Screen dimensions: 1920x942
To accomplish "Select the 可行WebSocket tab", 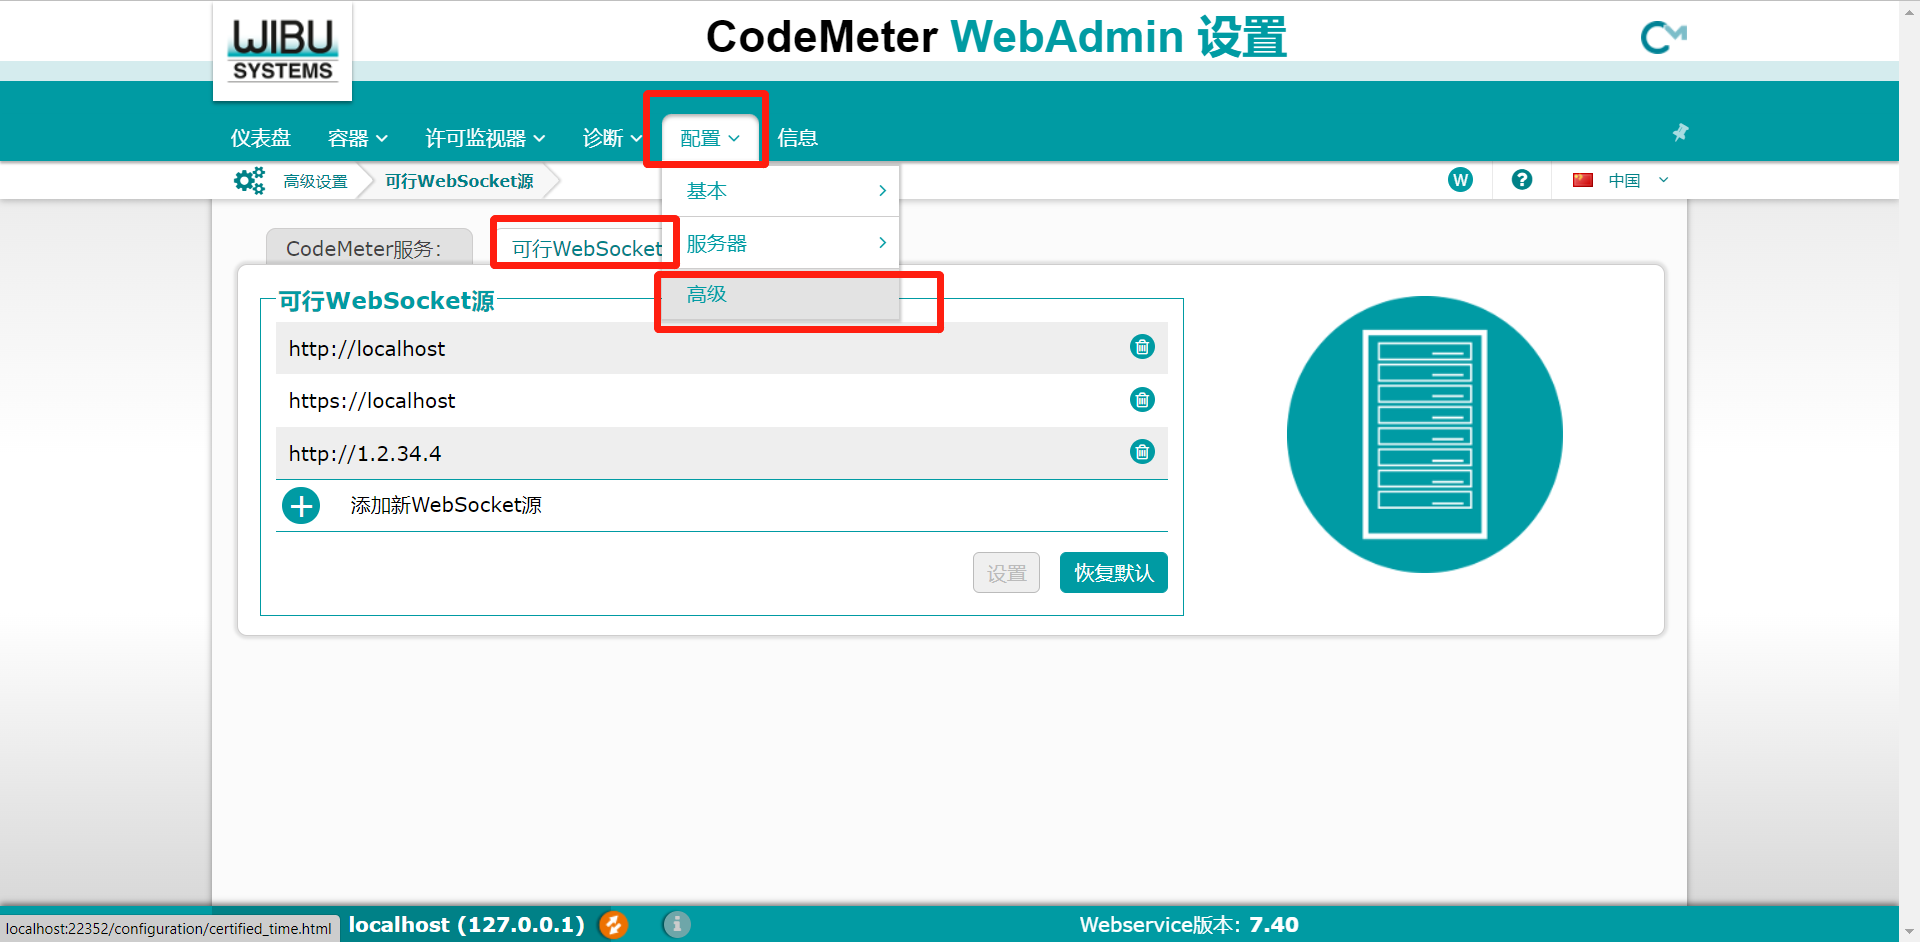I will pyautogui.click(x=587, y=248).
